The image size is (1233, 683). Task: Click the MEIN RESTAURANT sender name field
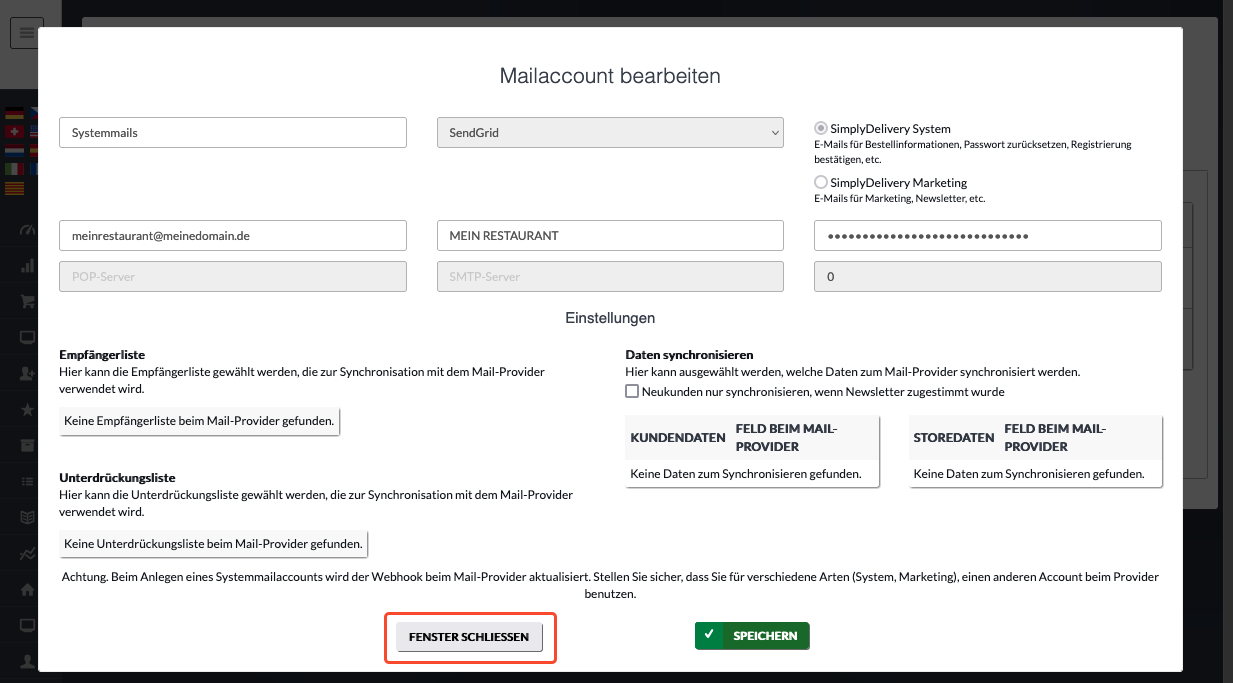[610, 236]
